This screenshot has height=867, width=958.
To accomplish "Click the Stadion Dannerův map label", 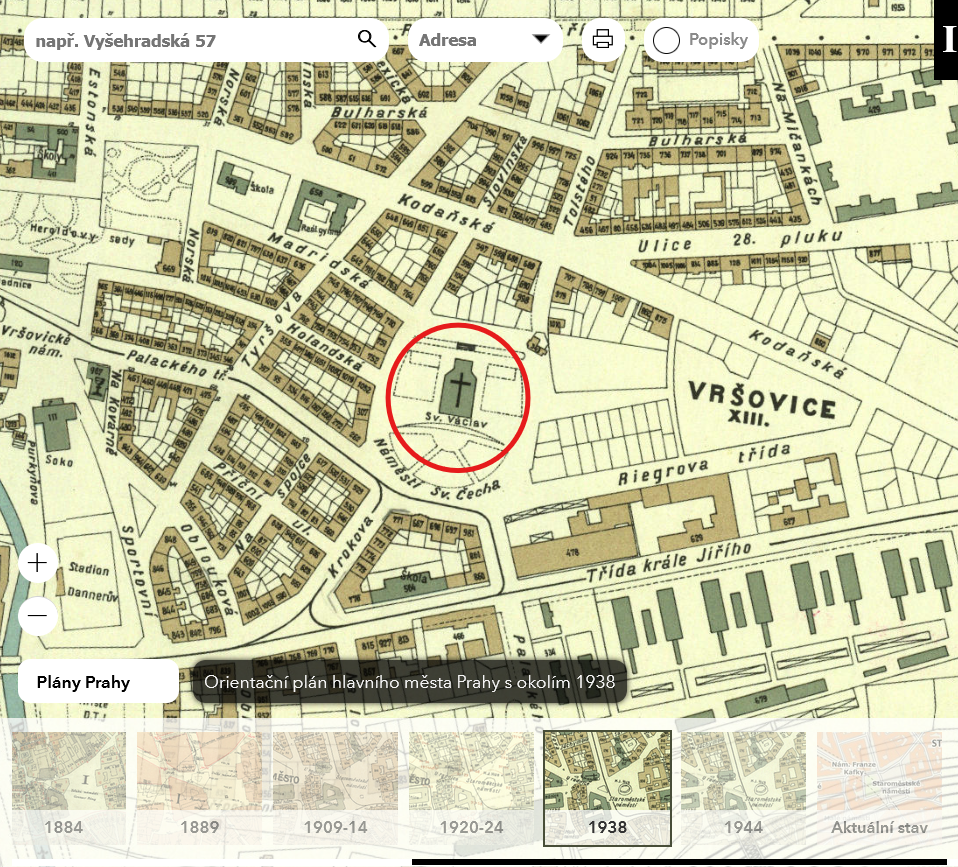I will pos(88,579).
